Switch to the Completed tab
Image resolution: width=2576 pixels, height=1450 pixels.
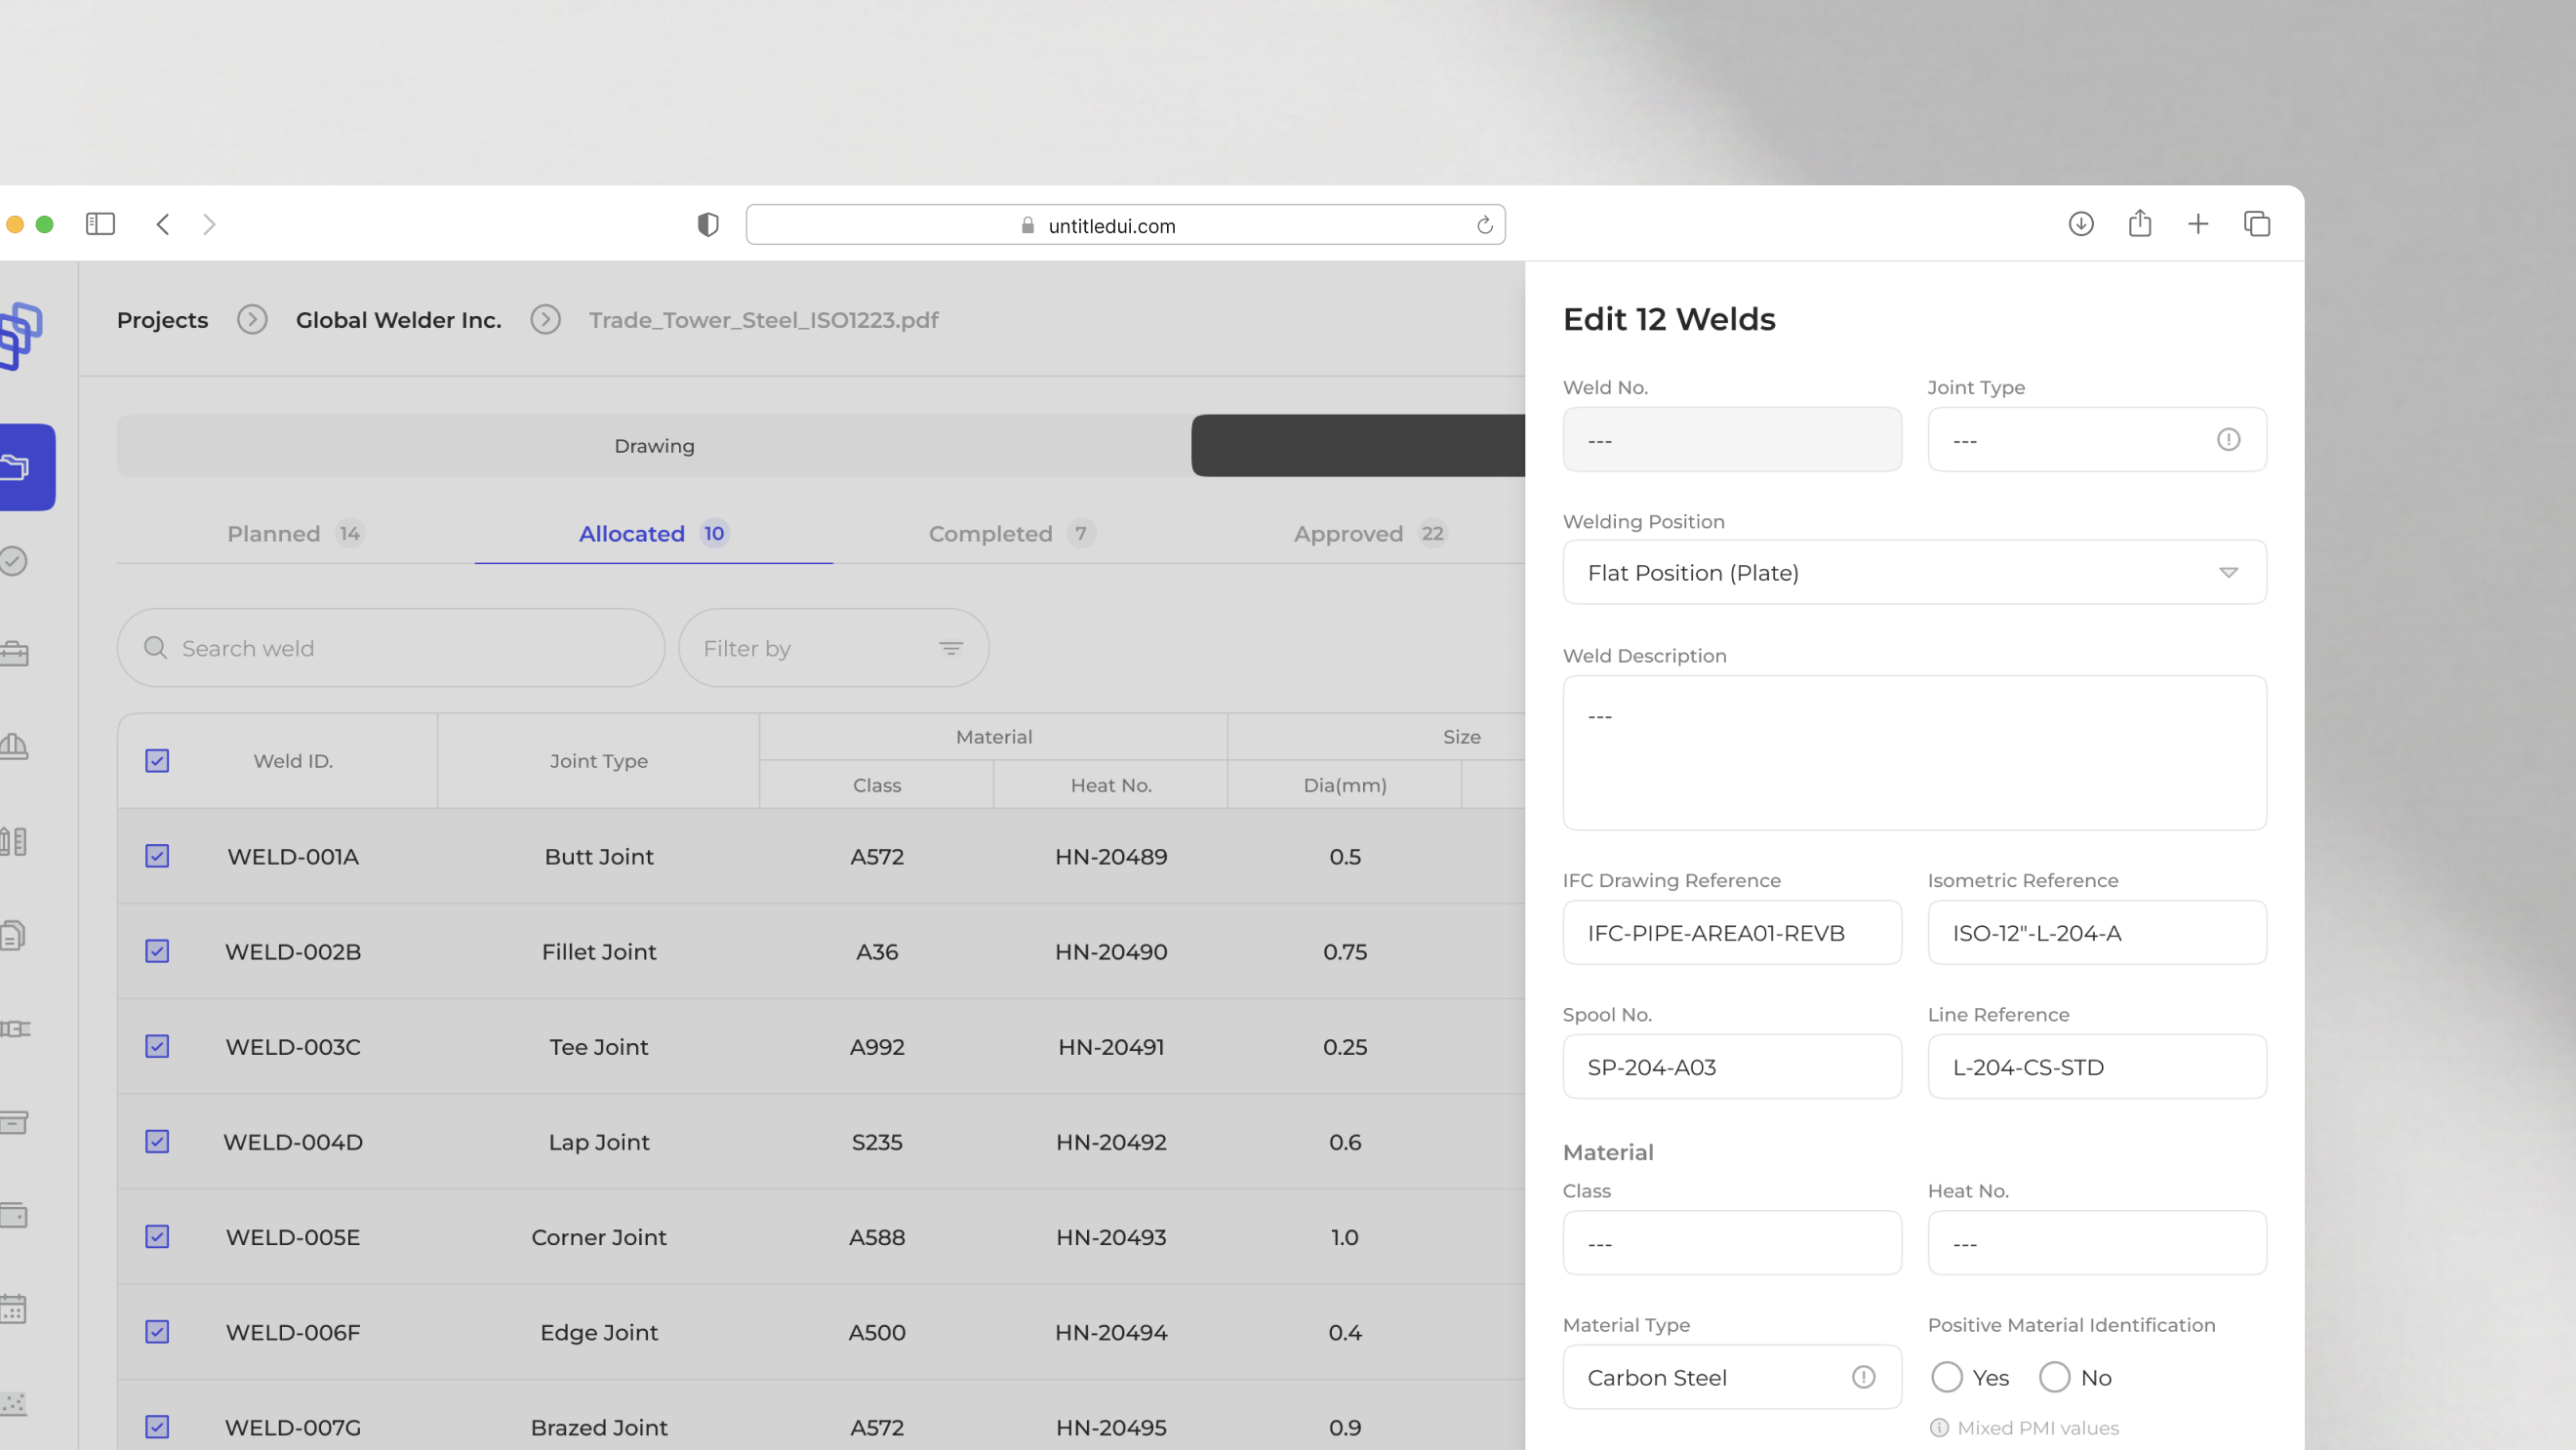click(x=1011, y=534)
